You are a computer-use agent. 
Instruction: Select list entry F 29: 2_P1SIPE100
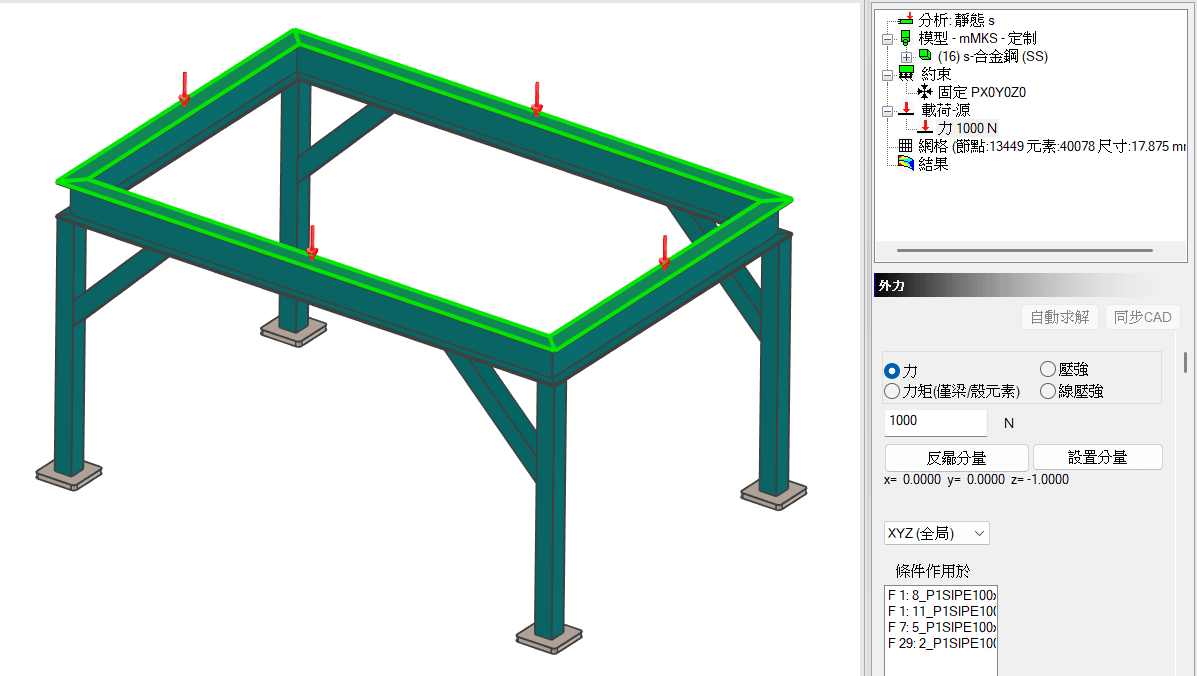click(x=941, y=643)
